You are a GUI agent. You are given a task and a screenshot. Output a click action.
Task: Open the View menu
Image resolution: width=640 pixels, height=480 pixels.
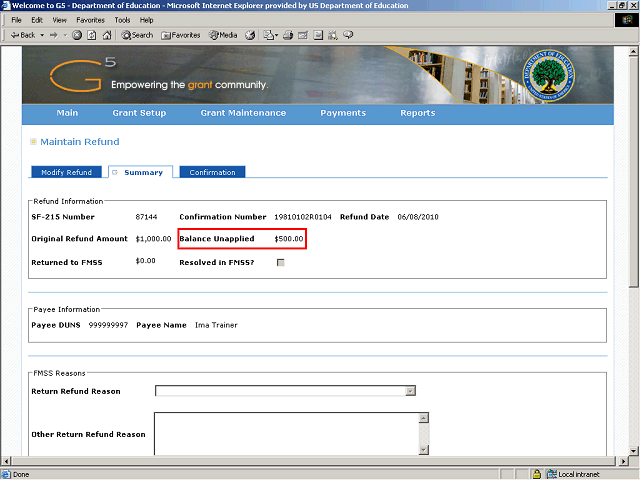pyautogui.click(x=59, y=20)
